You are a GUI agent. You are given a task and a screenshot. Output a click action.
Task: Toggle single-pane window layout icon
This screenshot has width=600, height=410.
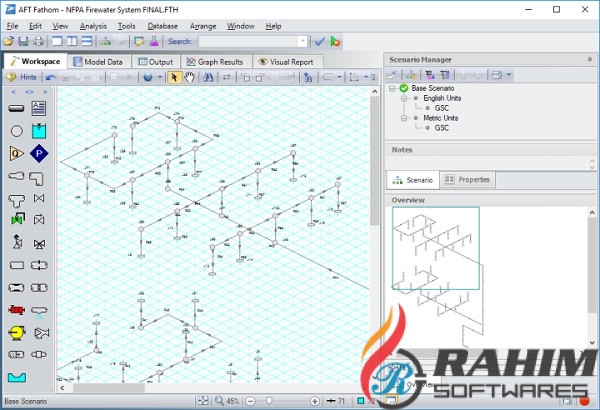(x=57, y=41)
